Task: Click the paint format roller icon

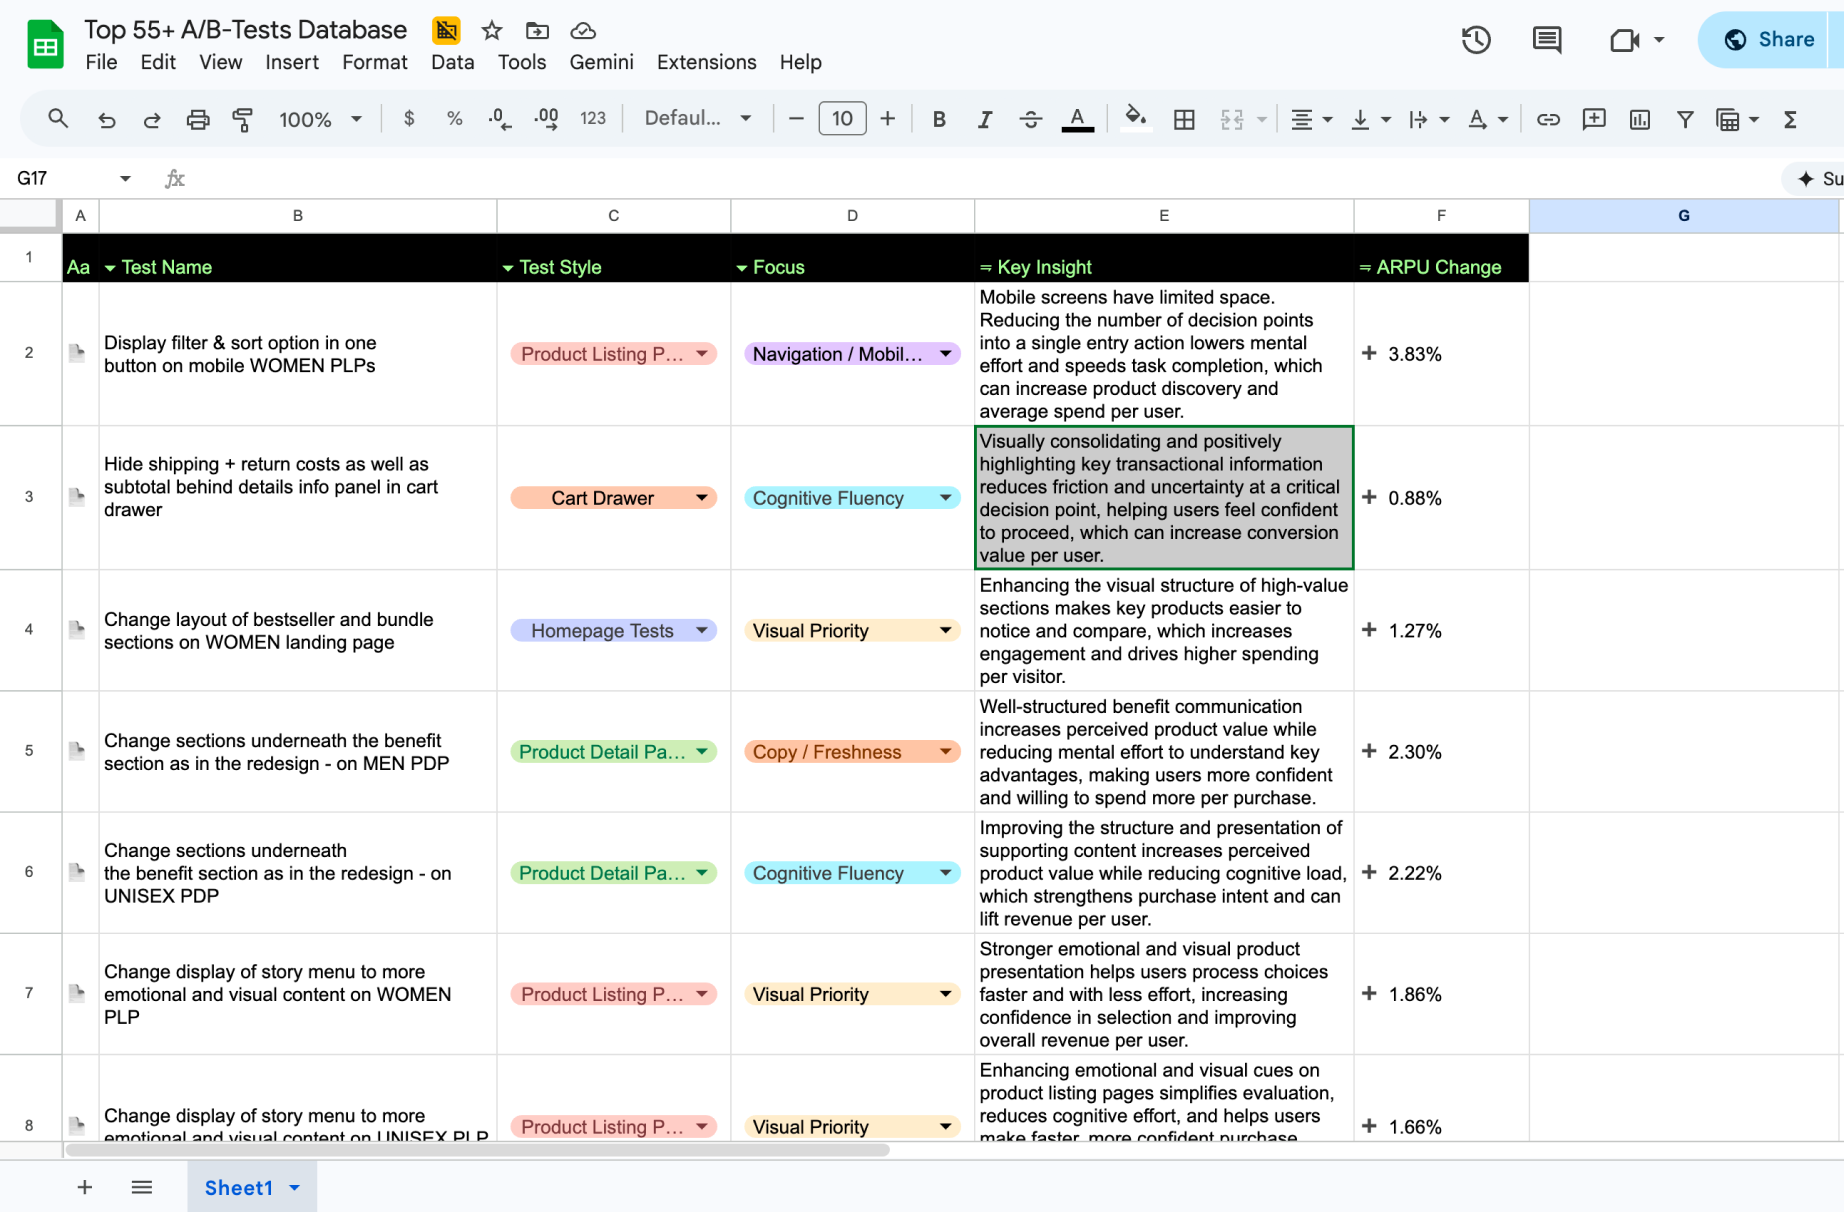Action: [x=242, y=119]
